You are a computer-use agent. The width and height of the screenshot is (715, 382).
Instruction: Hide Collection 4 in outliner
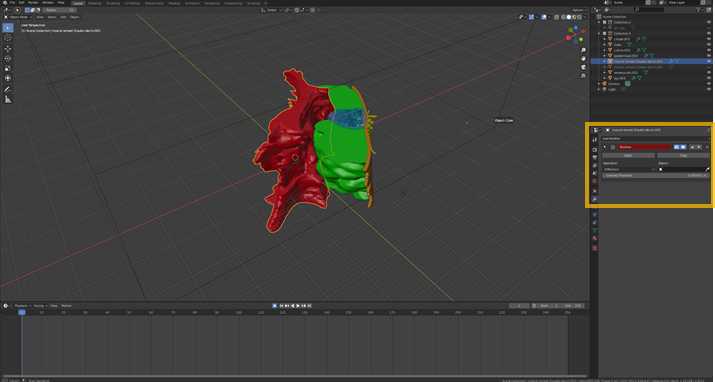pyautogui.click(x=709, y=33)
